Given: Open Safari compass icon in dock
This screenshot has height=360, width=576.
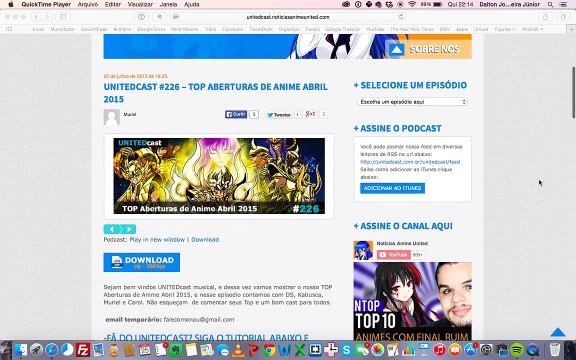Looking at the screenshot, I should 52,350.
